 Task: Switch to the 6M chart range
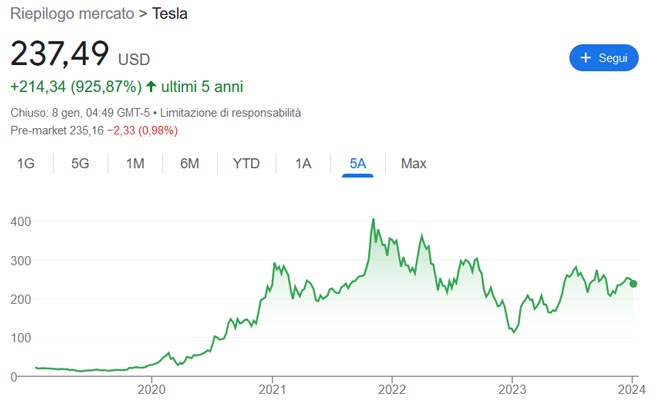[x=189, y=163]
